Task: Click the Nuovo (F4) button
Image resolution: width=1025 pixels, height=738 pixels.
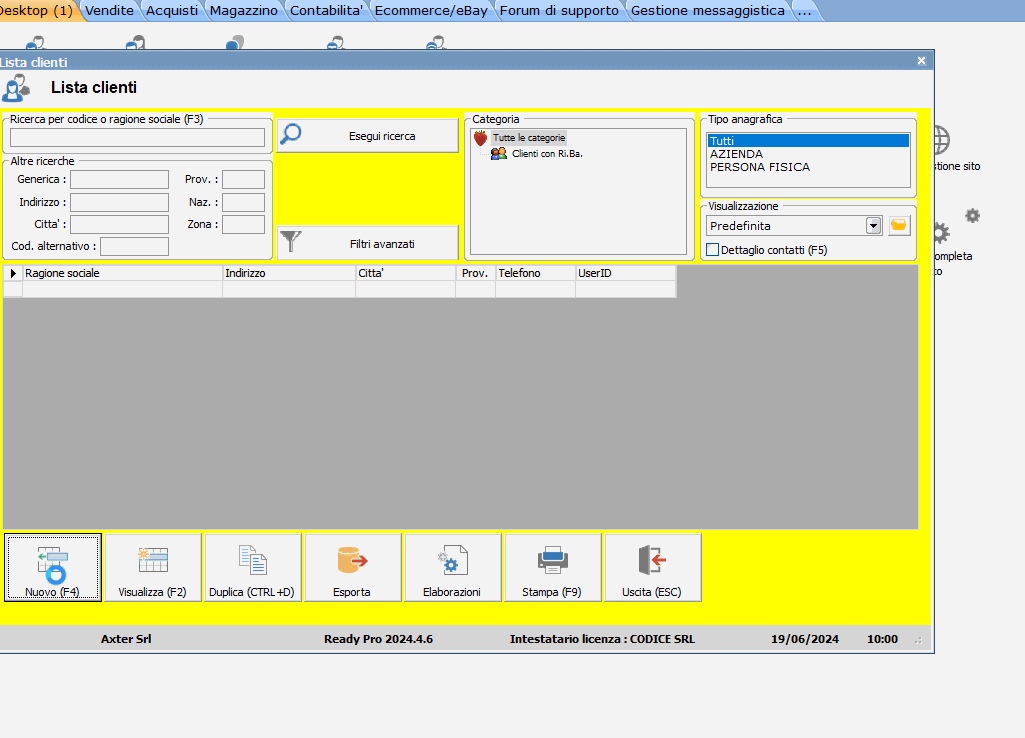Action: [53, 567]
